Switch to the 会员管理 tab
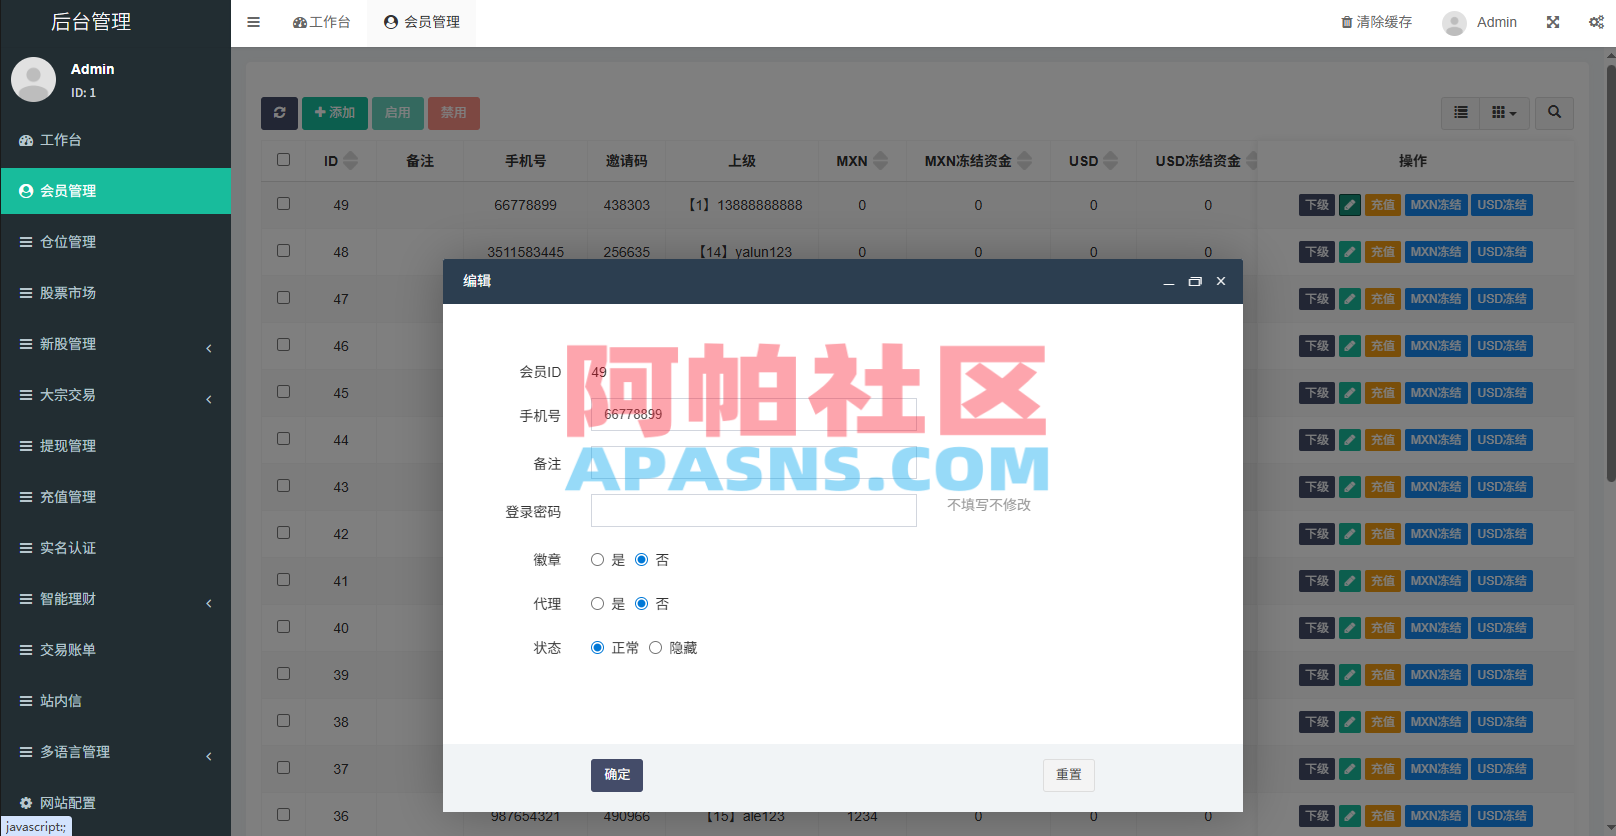Image resolution: width=1616 pixels, height=836 pixels. tap(422, 22)
